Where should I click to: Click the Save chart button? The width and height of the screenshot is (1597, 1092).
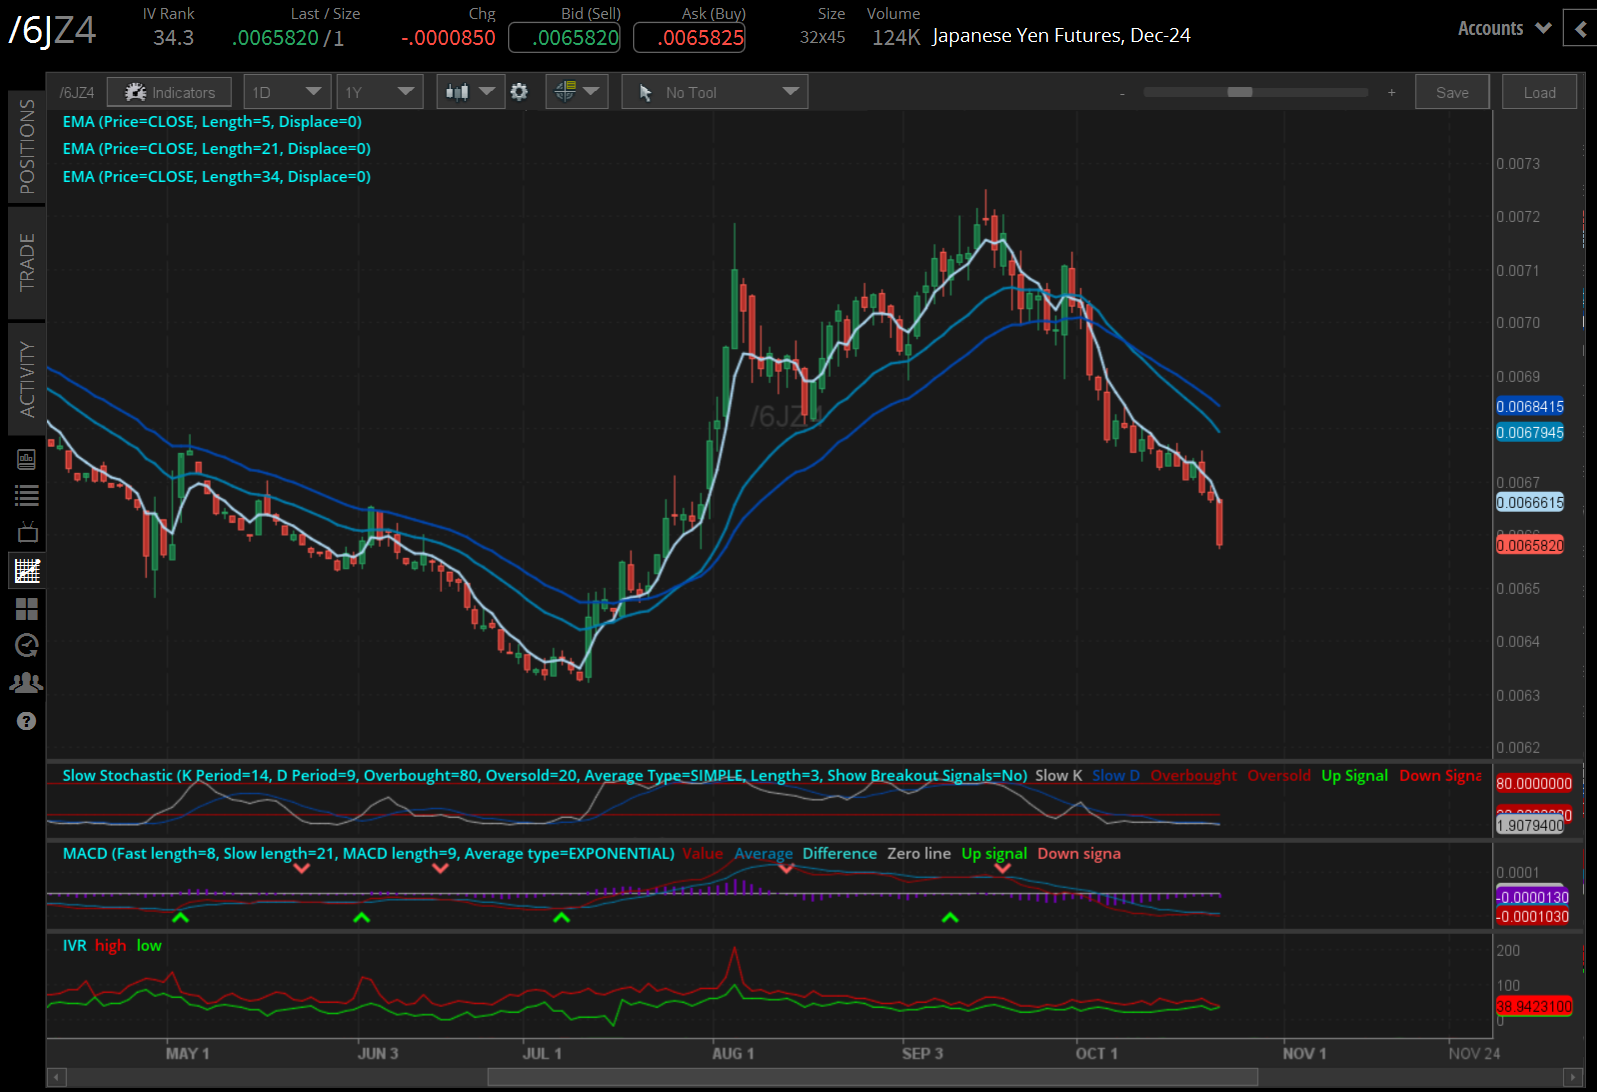coord(1452,92)
